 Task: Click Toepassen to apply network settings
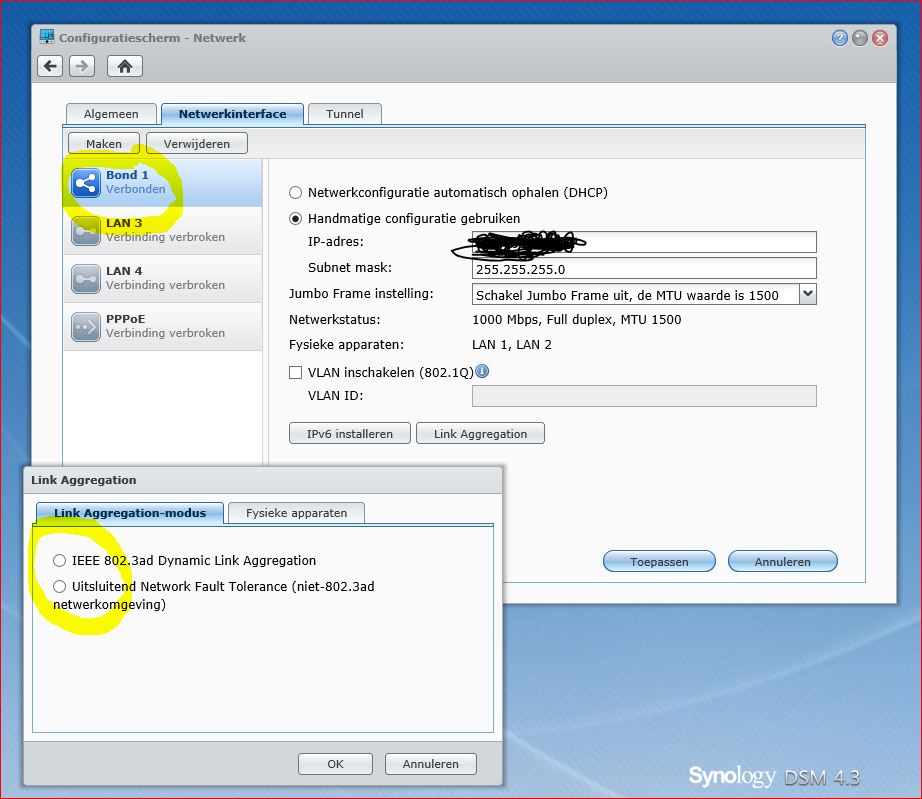click(658, 561)
